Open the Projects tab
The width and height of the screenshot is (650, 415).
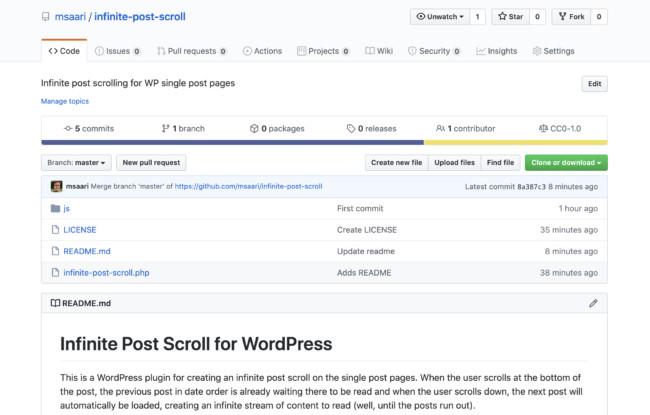[x=323, y=51]
